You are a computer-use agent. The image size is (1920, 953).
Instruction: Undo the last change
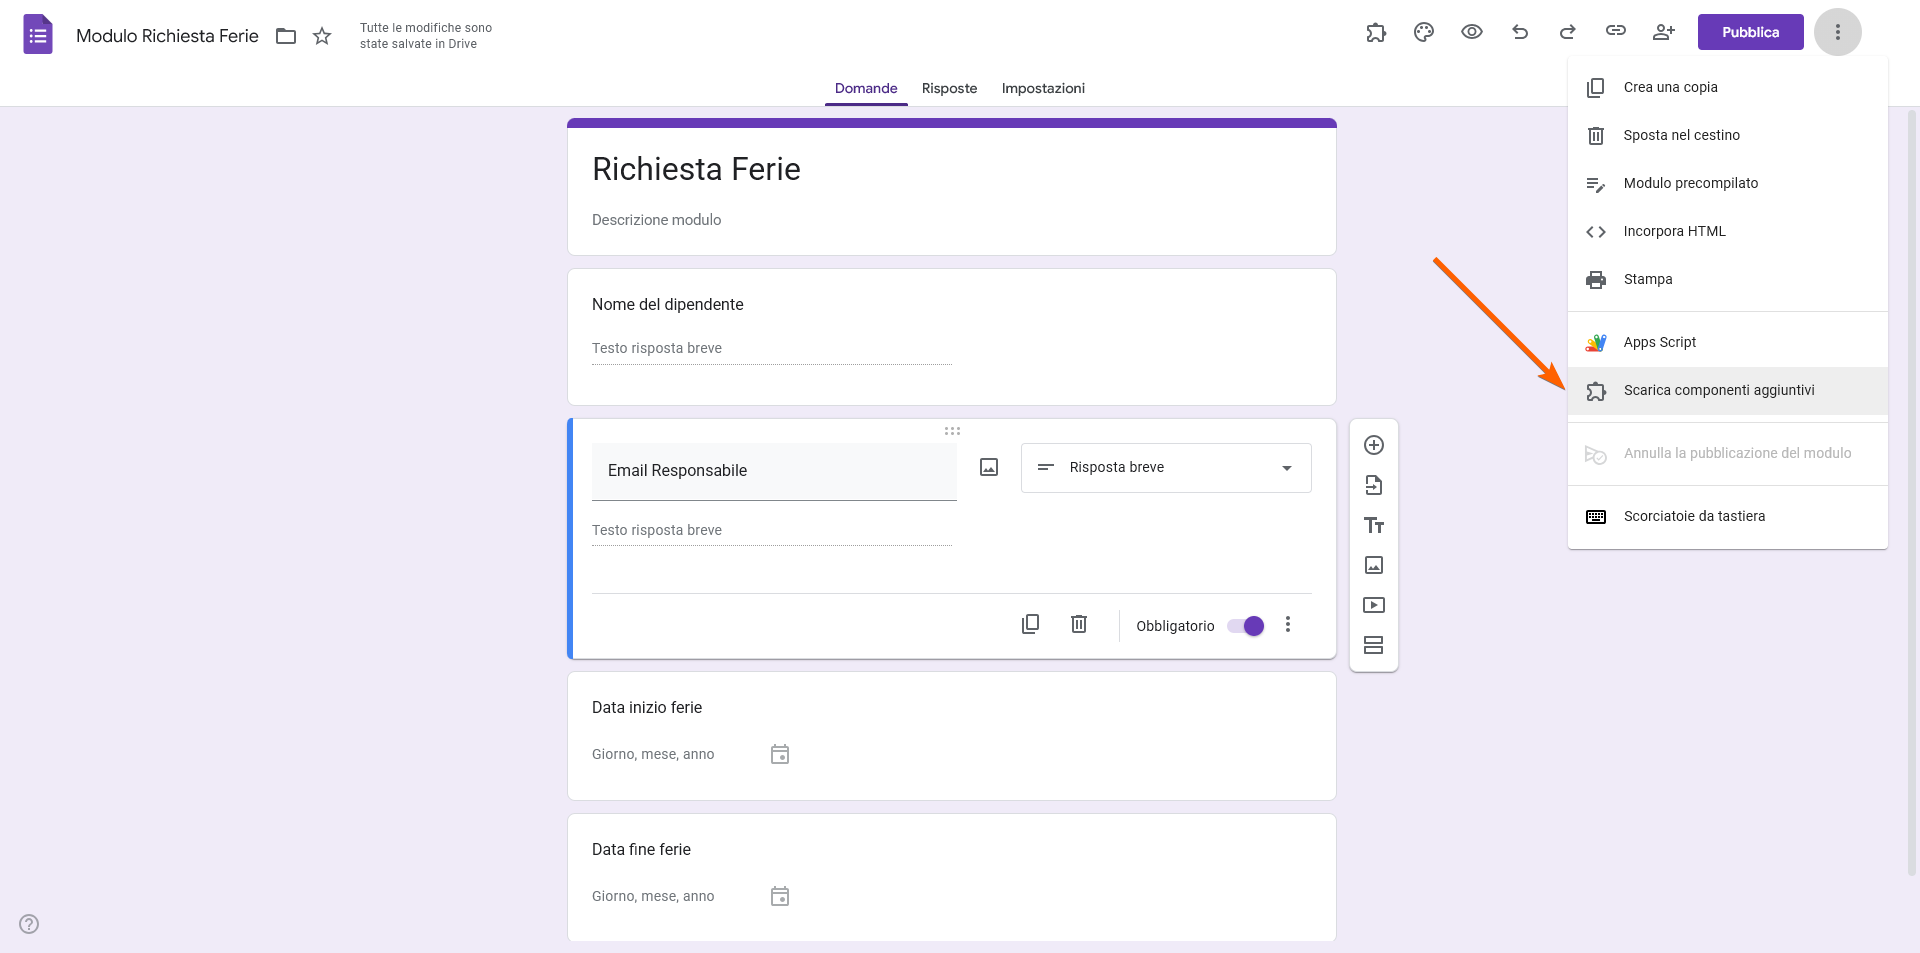click(x=1519, y=32)
